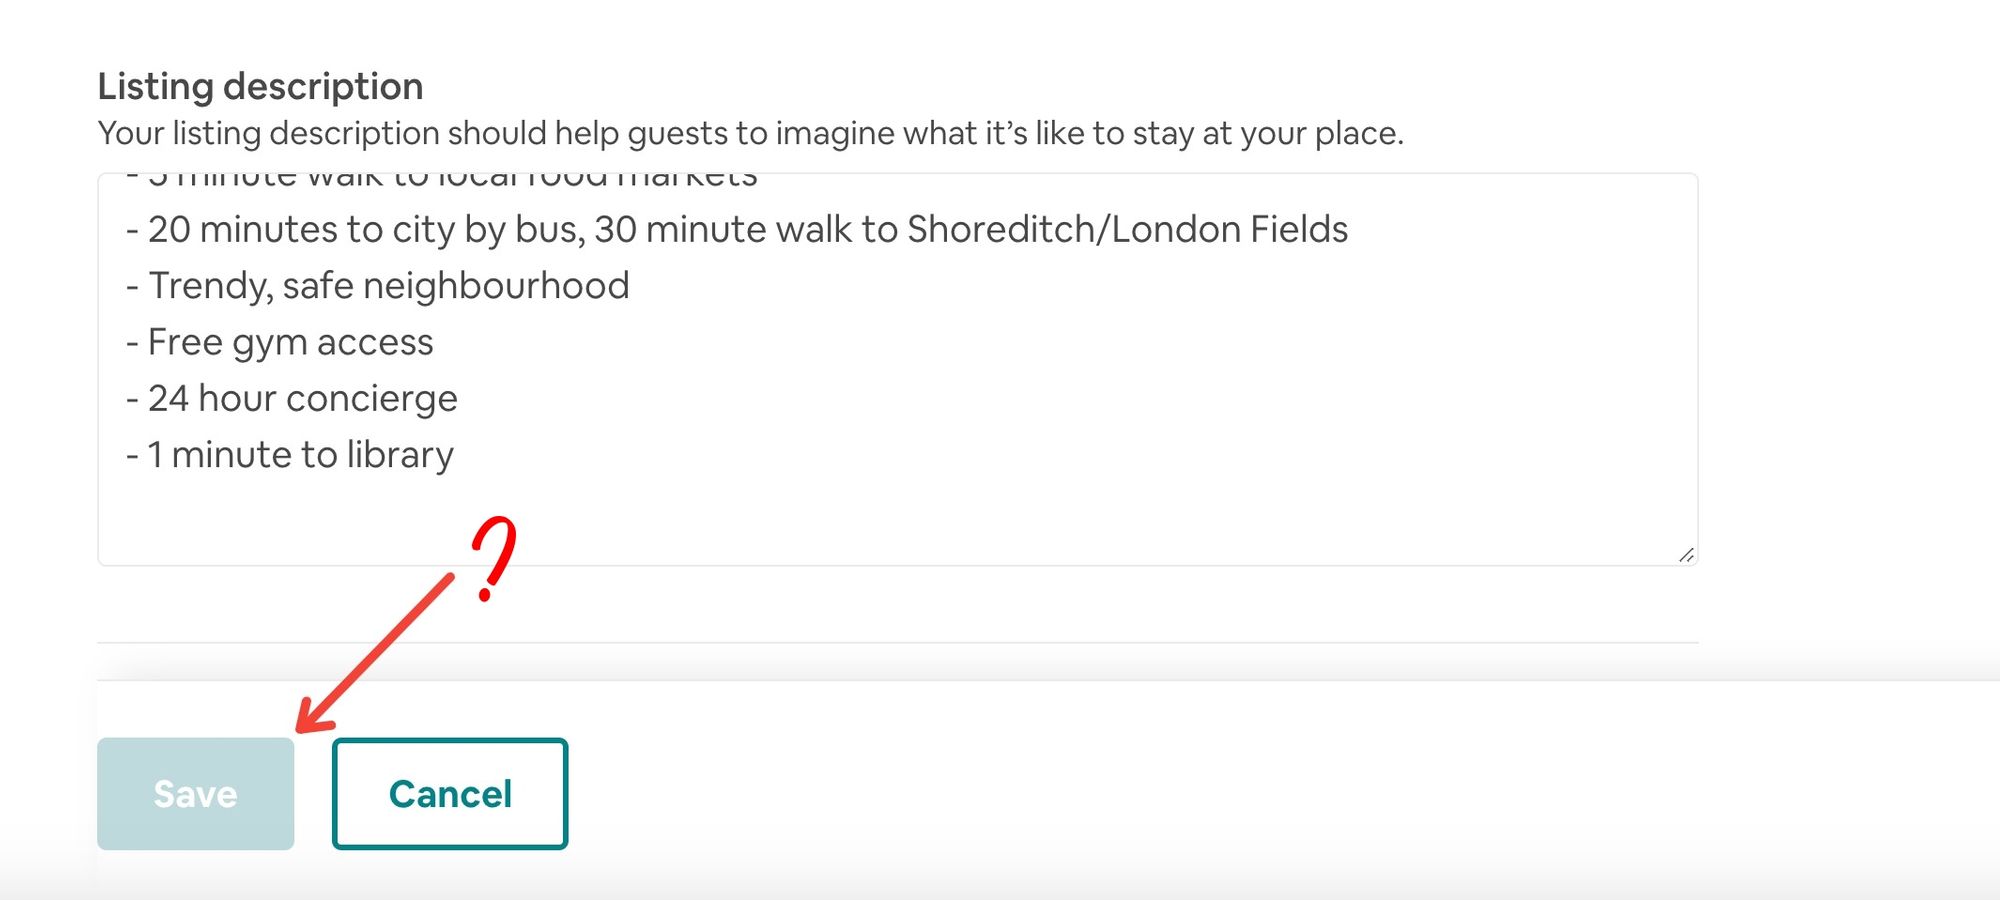The image size is (2000, 900).
Task: Click the 'Trendy, safe neighbourhood' line
Action: click(x=378, y=286)
